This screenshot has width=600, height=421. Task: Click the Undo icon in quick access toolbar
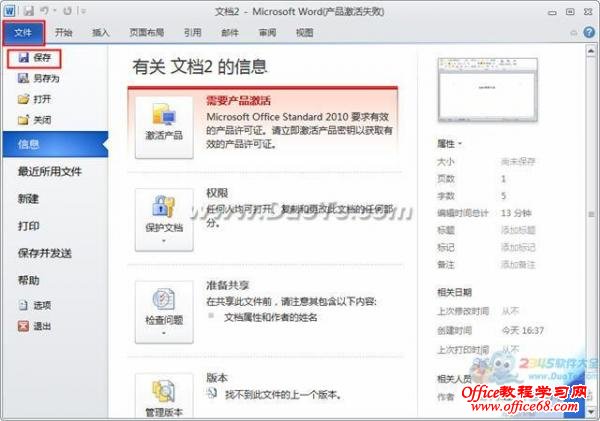click(45, 11)
